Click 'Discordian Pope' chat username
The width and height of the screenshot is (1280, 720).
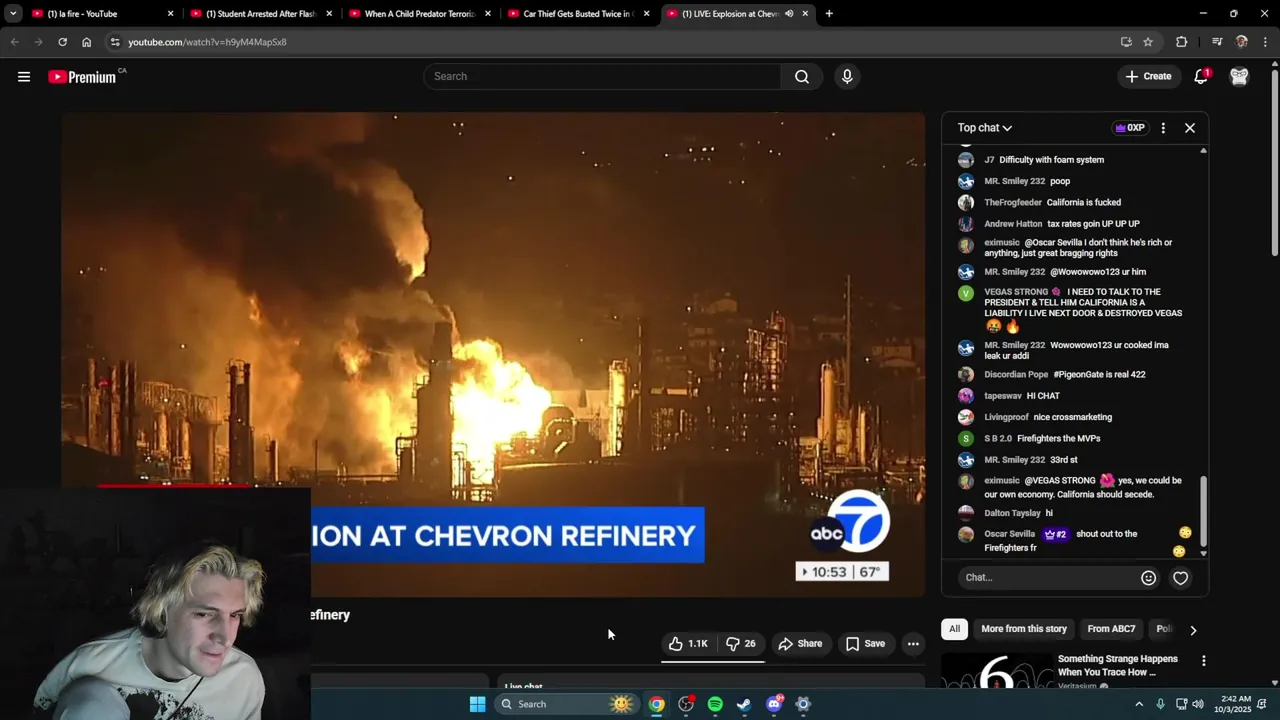tap(1016, 375)
